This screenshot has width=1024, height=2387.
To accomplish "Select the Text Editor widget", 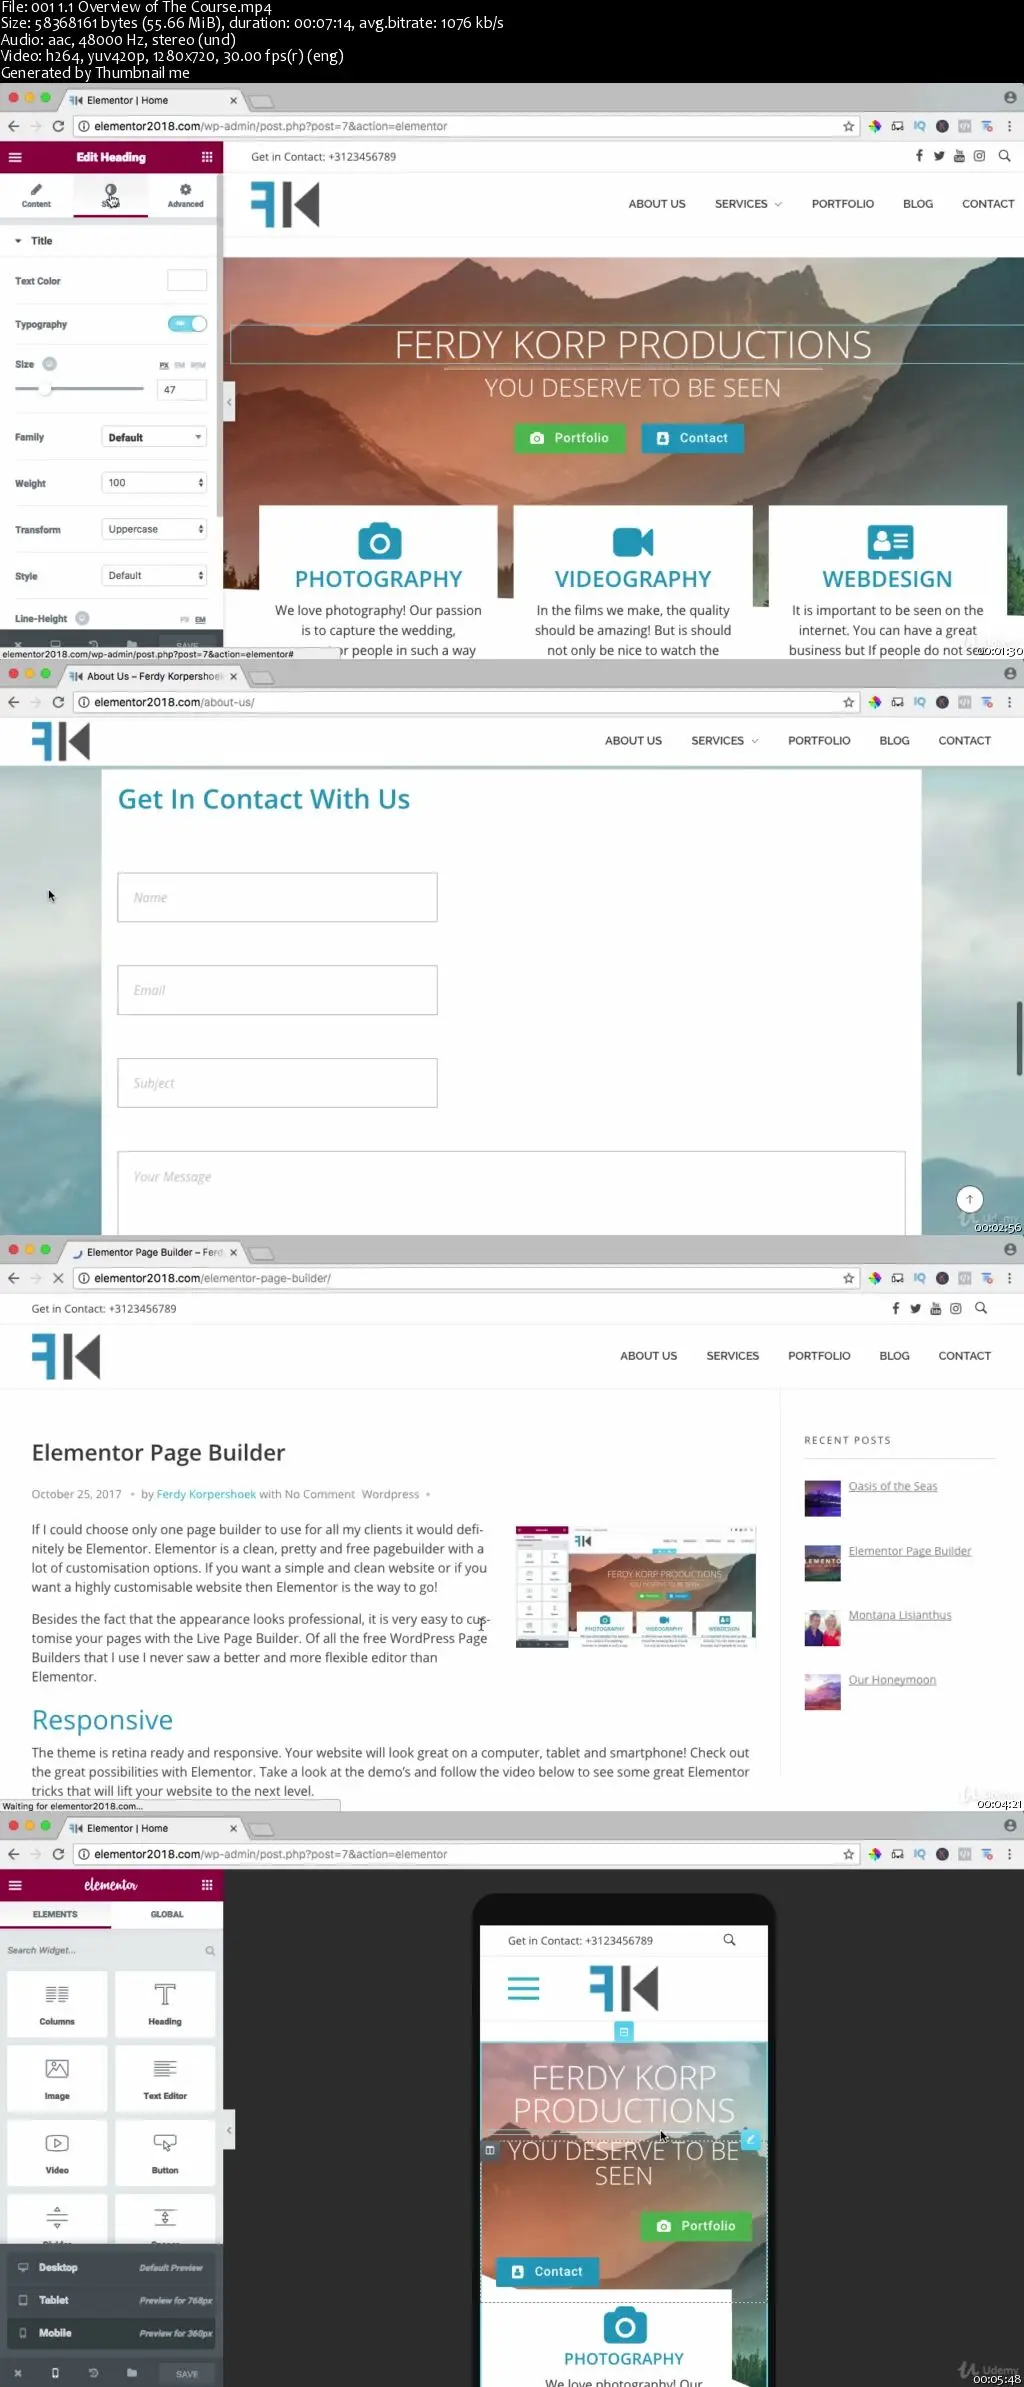I will pyautogui.click(x=165, y=2079).
